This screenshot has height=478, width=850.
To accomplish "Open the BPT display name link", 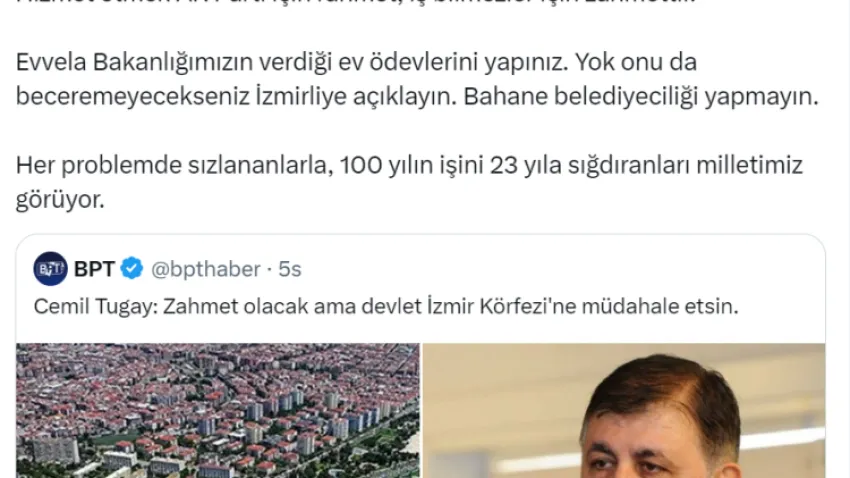I will point(94,269).
